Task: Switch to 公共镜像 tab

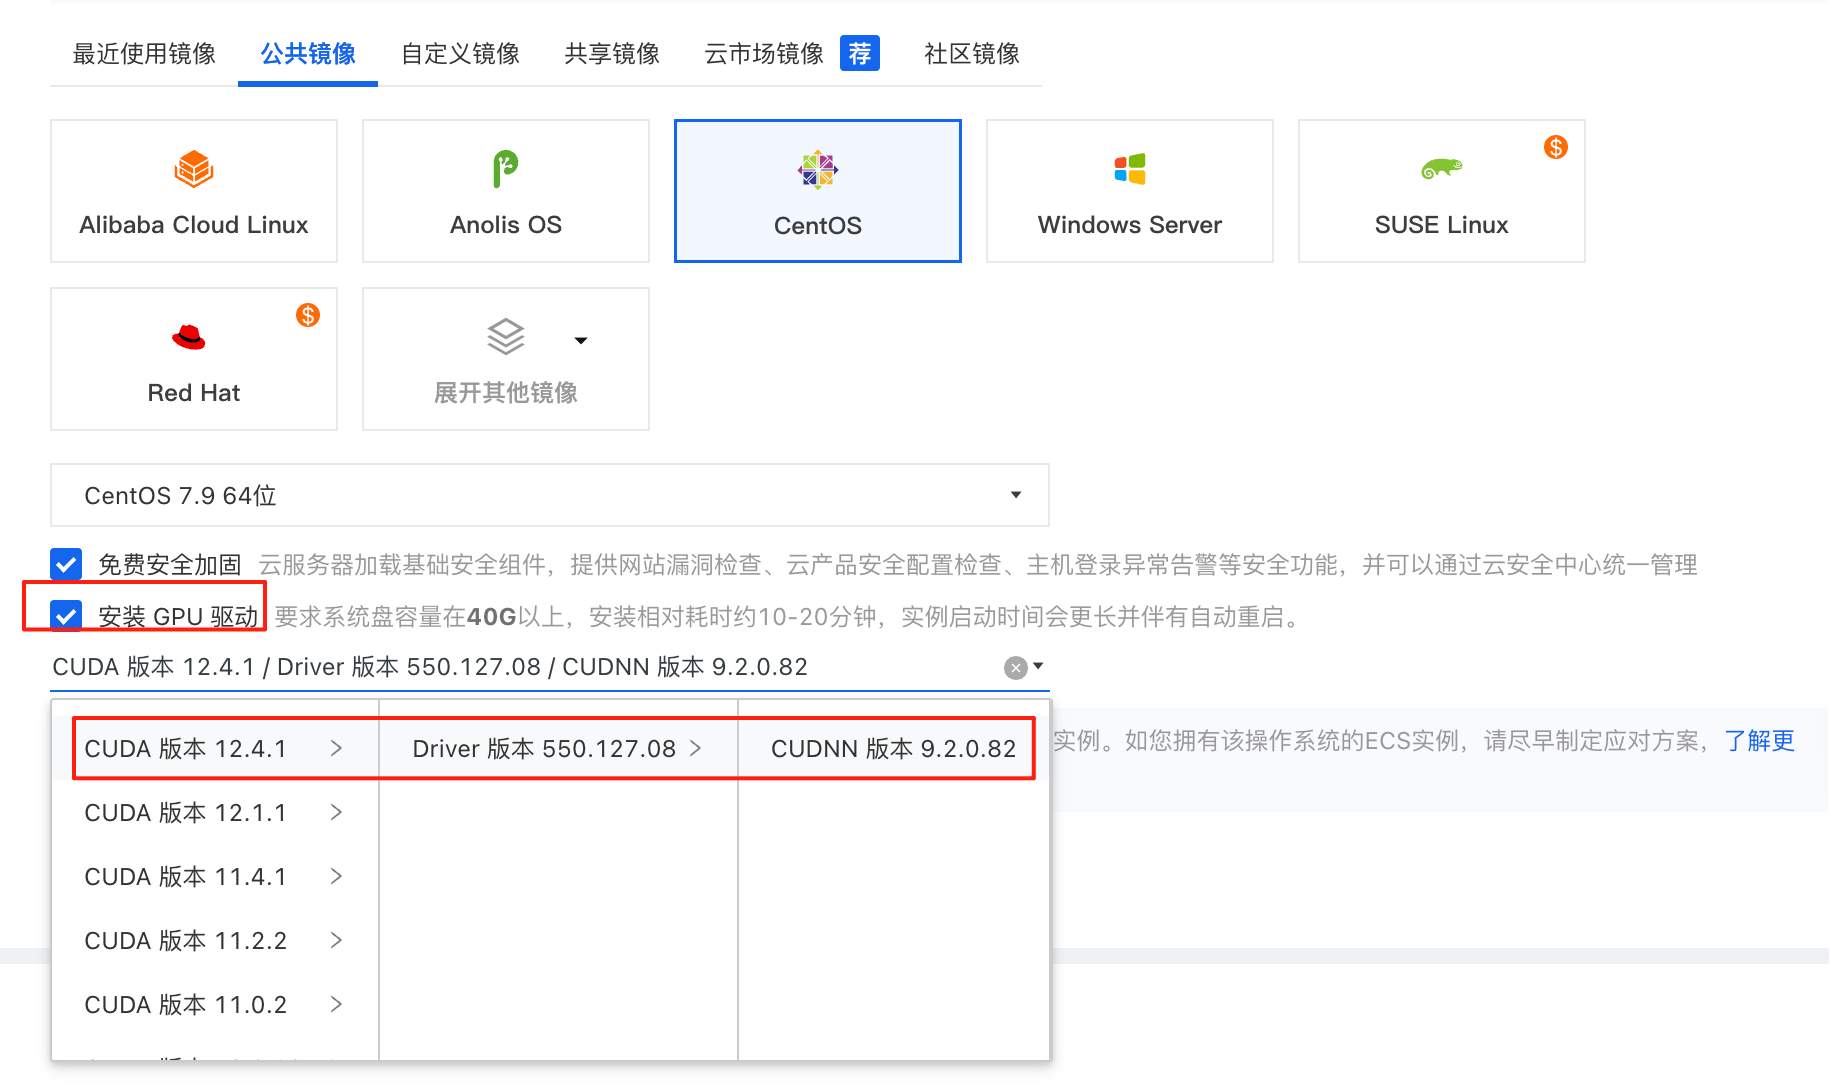Action: pos(308,54)
